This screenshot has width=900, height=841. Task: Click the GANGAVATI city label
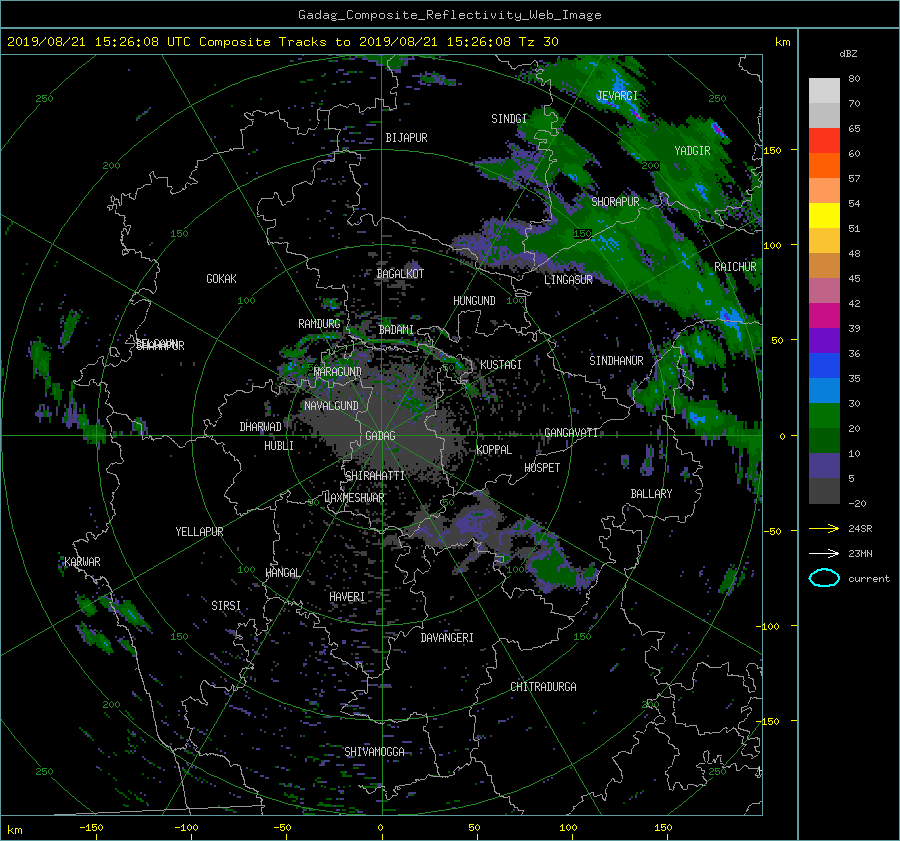pos(571,433)
